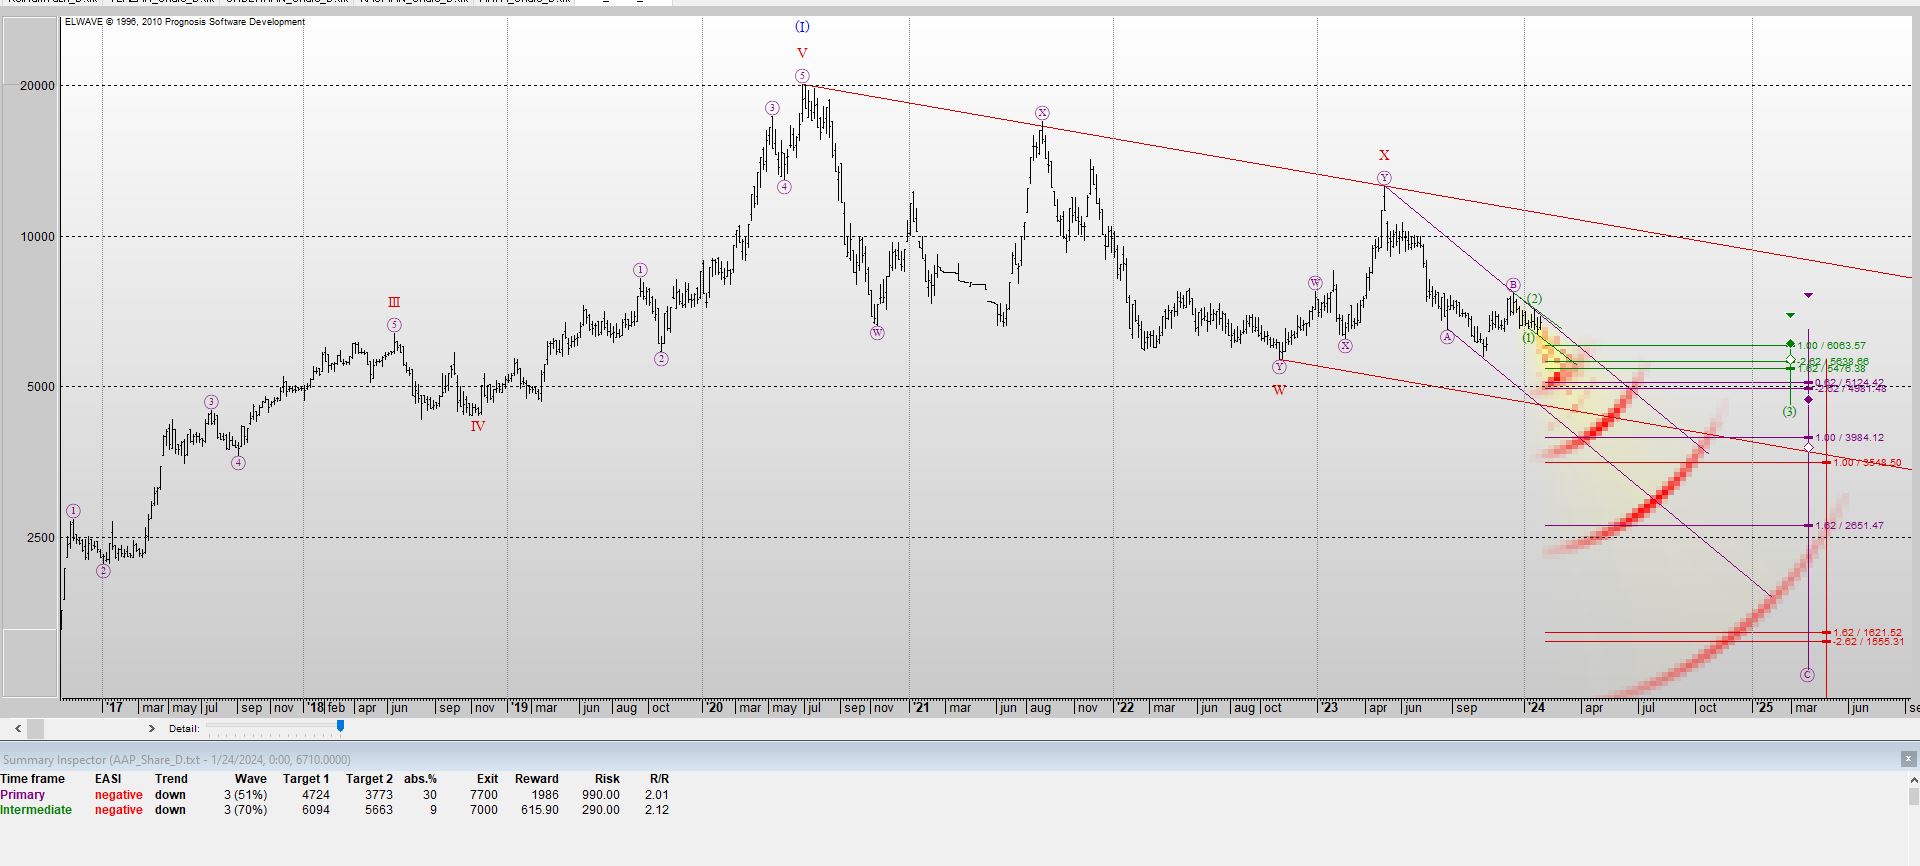The image size is (1920, 866).
Task: Click the Intermediate time frame row label
Action: [36, 810]
